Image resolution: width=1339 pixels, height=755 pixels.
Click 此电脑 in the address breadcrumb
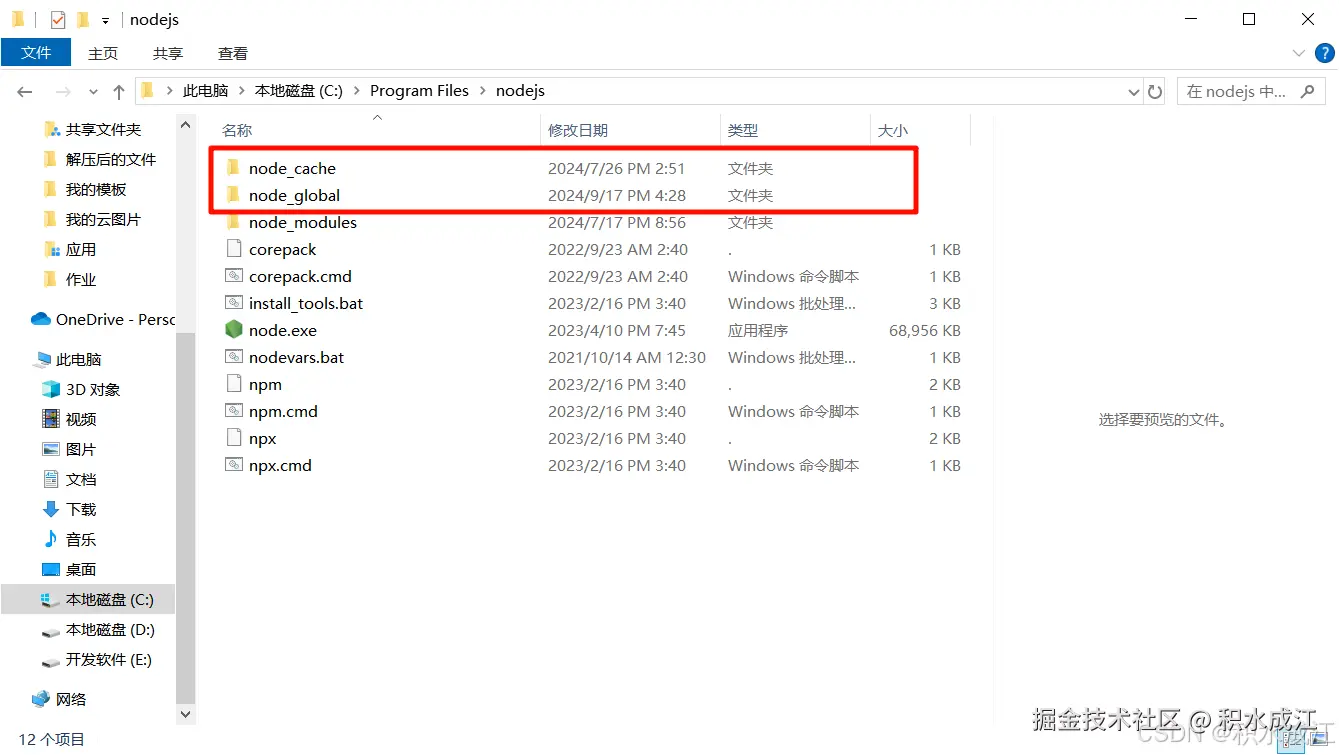(x=205, y=91)
